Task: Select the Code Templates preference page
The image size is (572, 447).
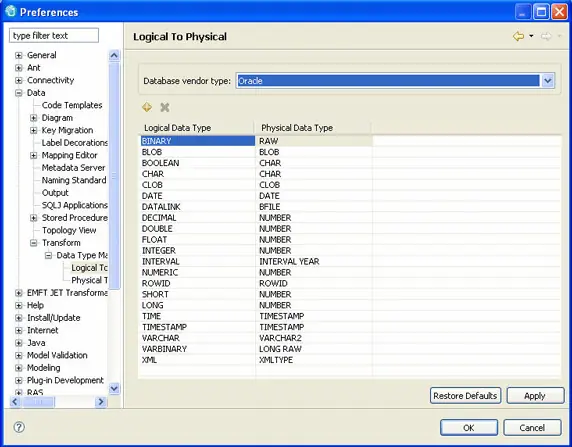Action: [x=72, y=105]
